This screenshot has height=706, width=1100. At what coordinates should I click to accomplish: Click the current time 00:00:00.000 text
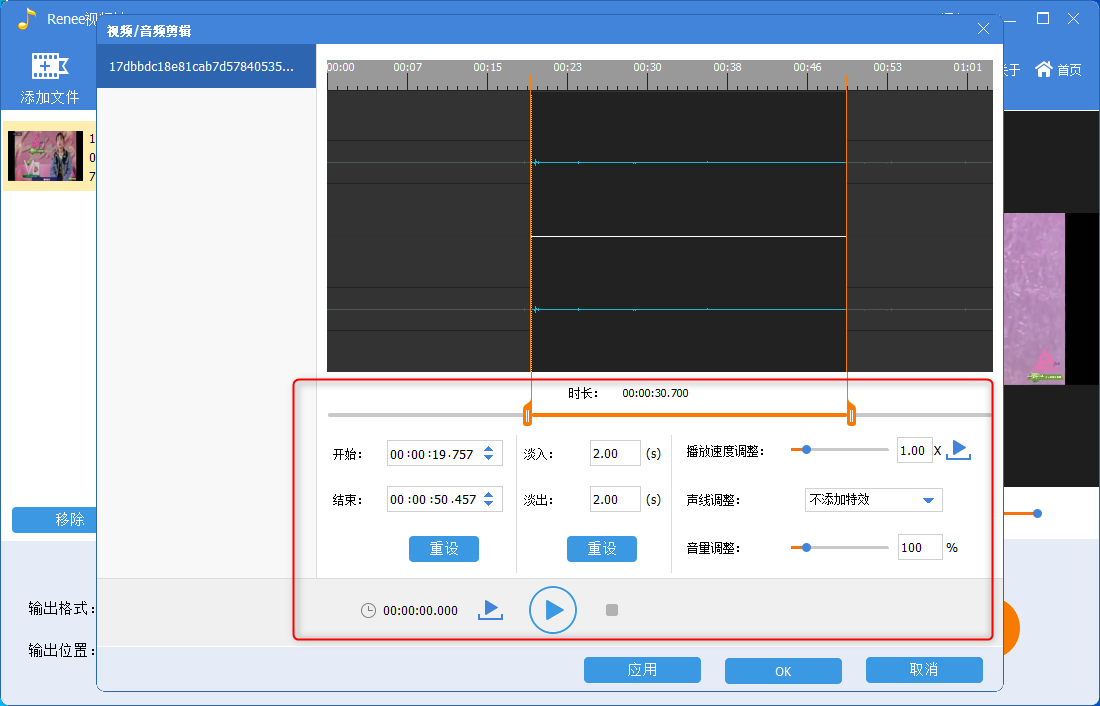tap(420, 611)
